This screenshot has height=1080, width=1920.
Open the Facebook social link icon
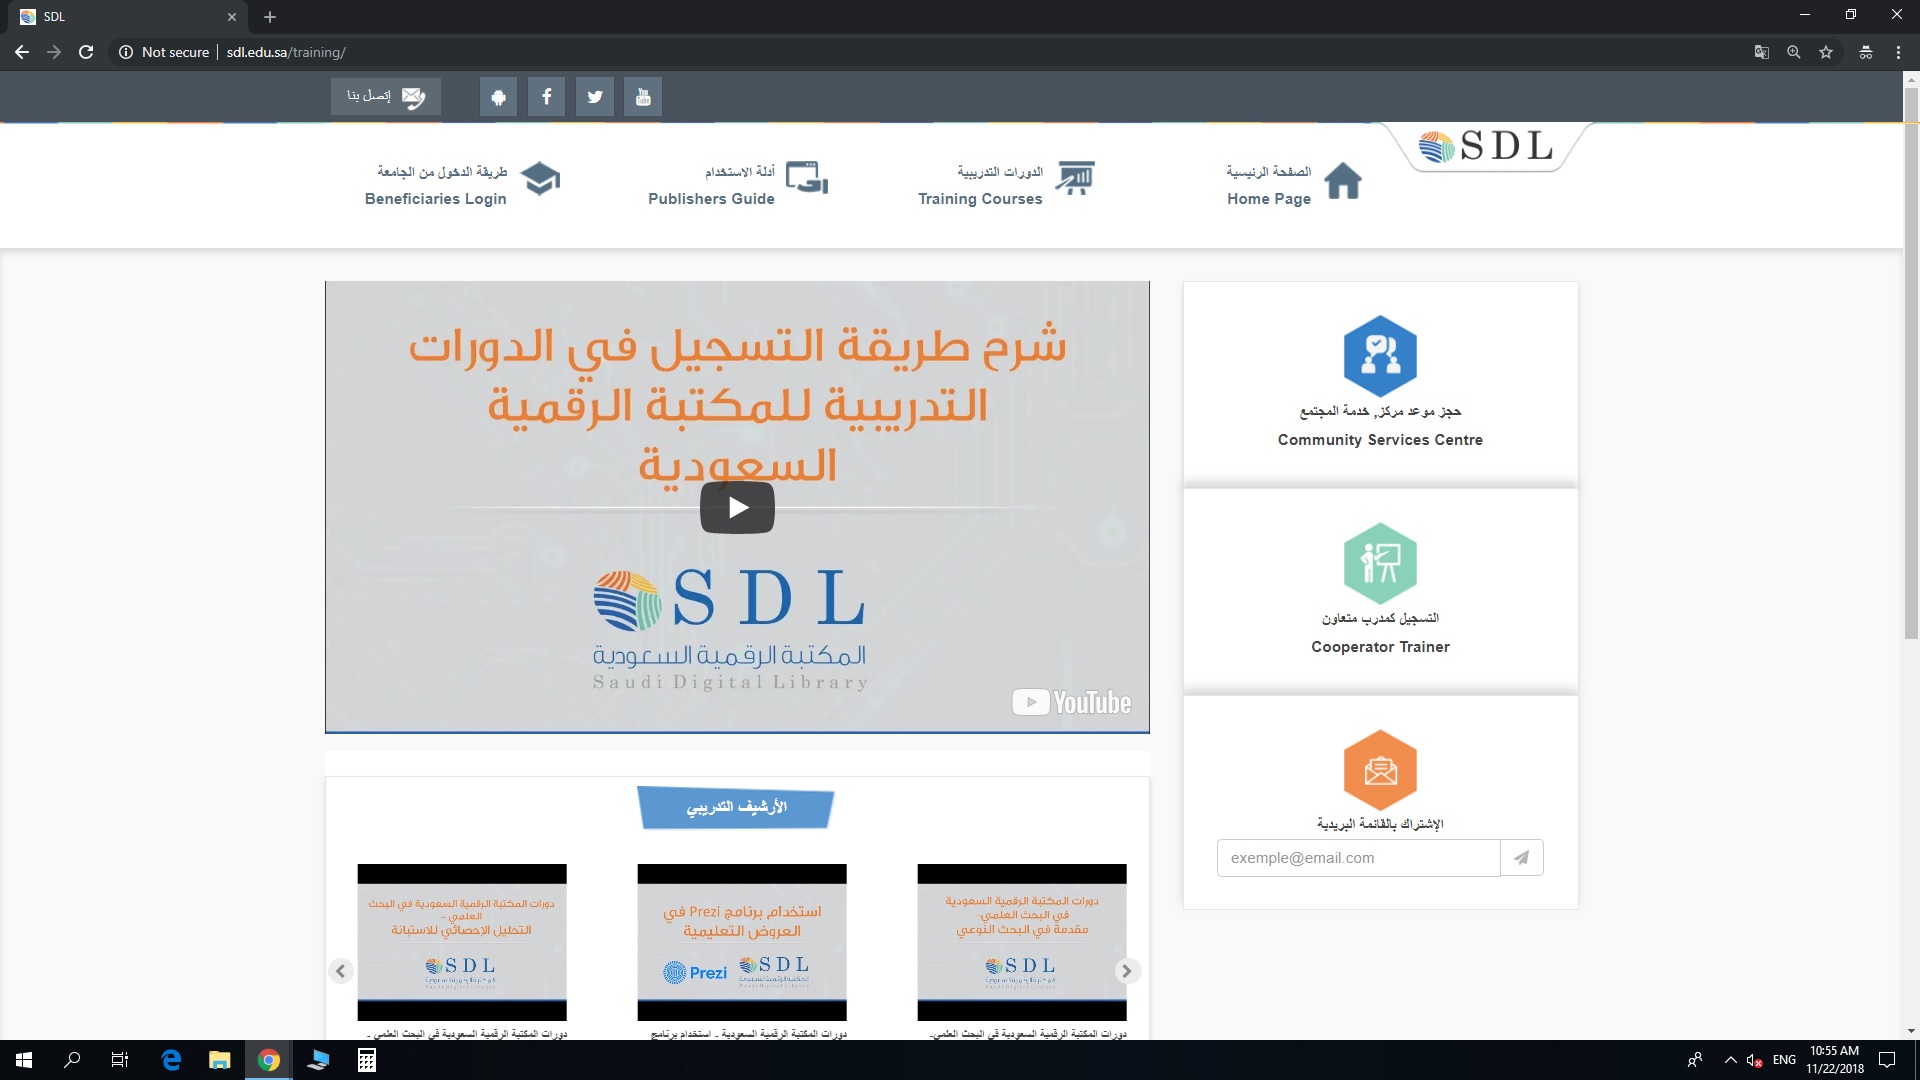pos(546,97)
